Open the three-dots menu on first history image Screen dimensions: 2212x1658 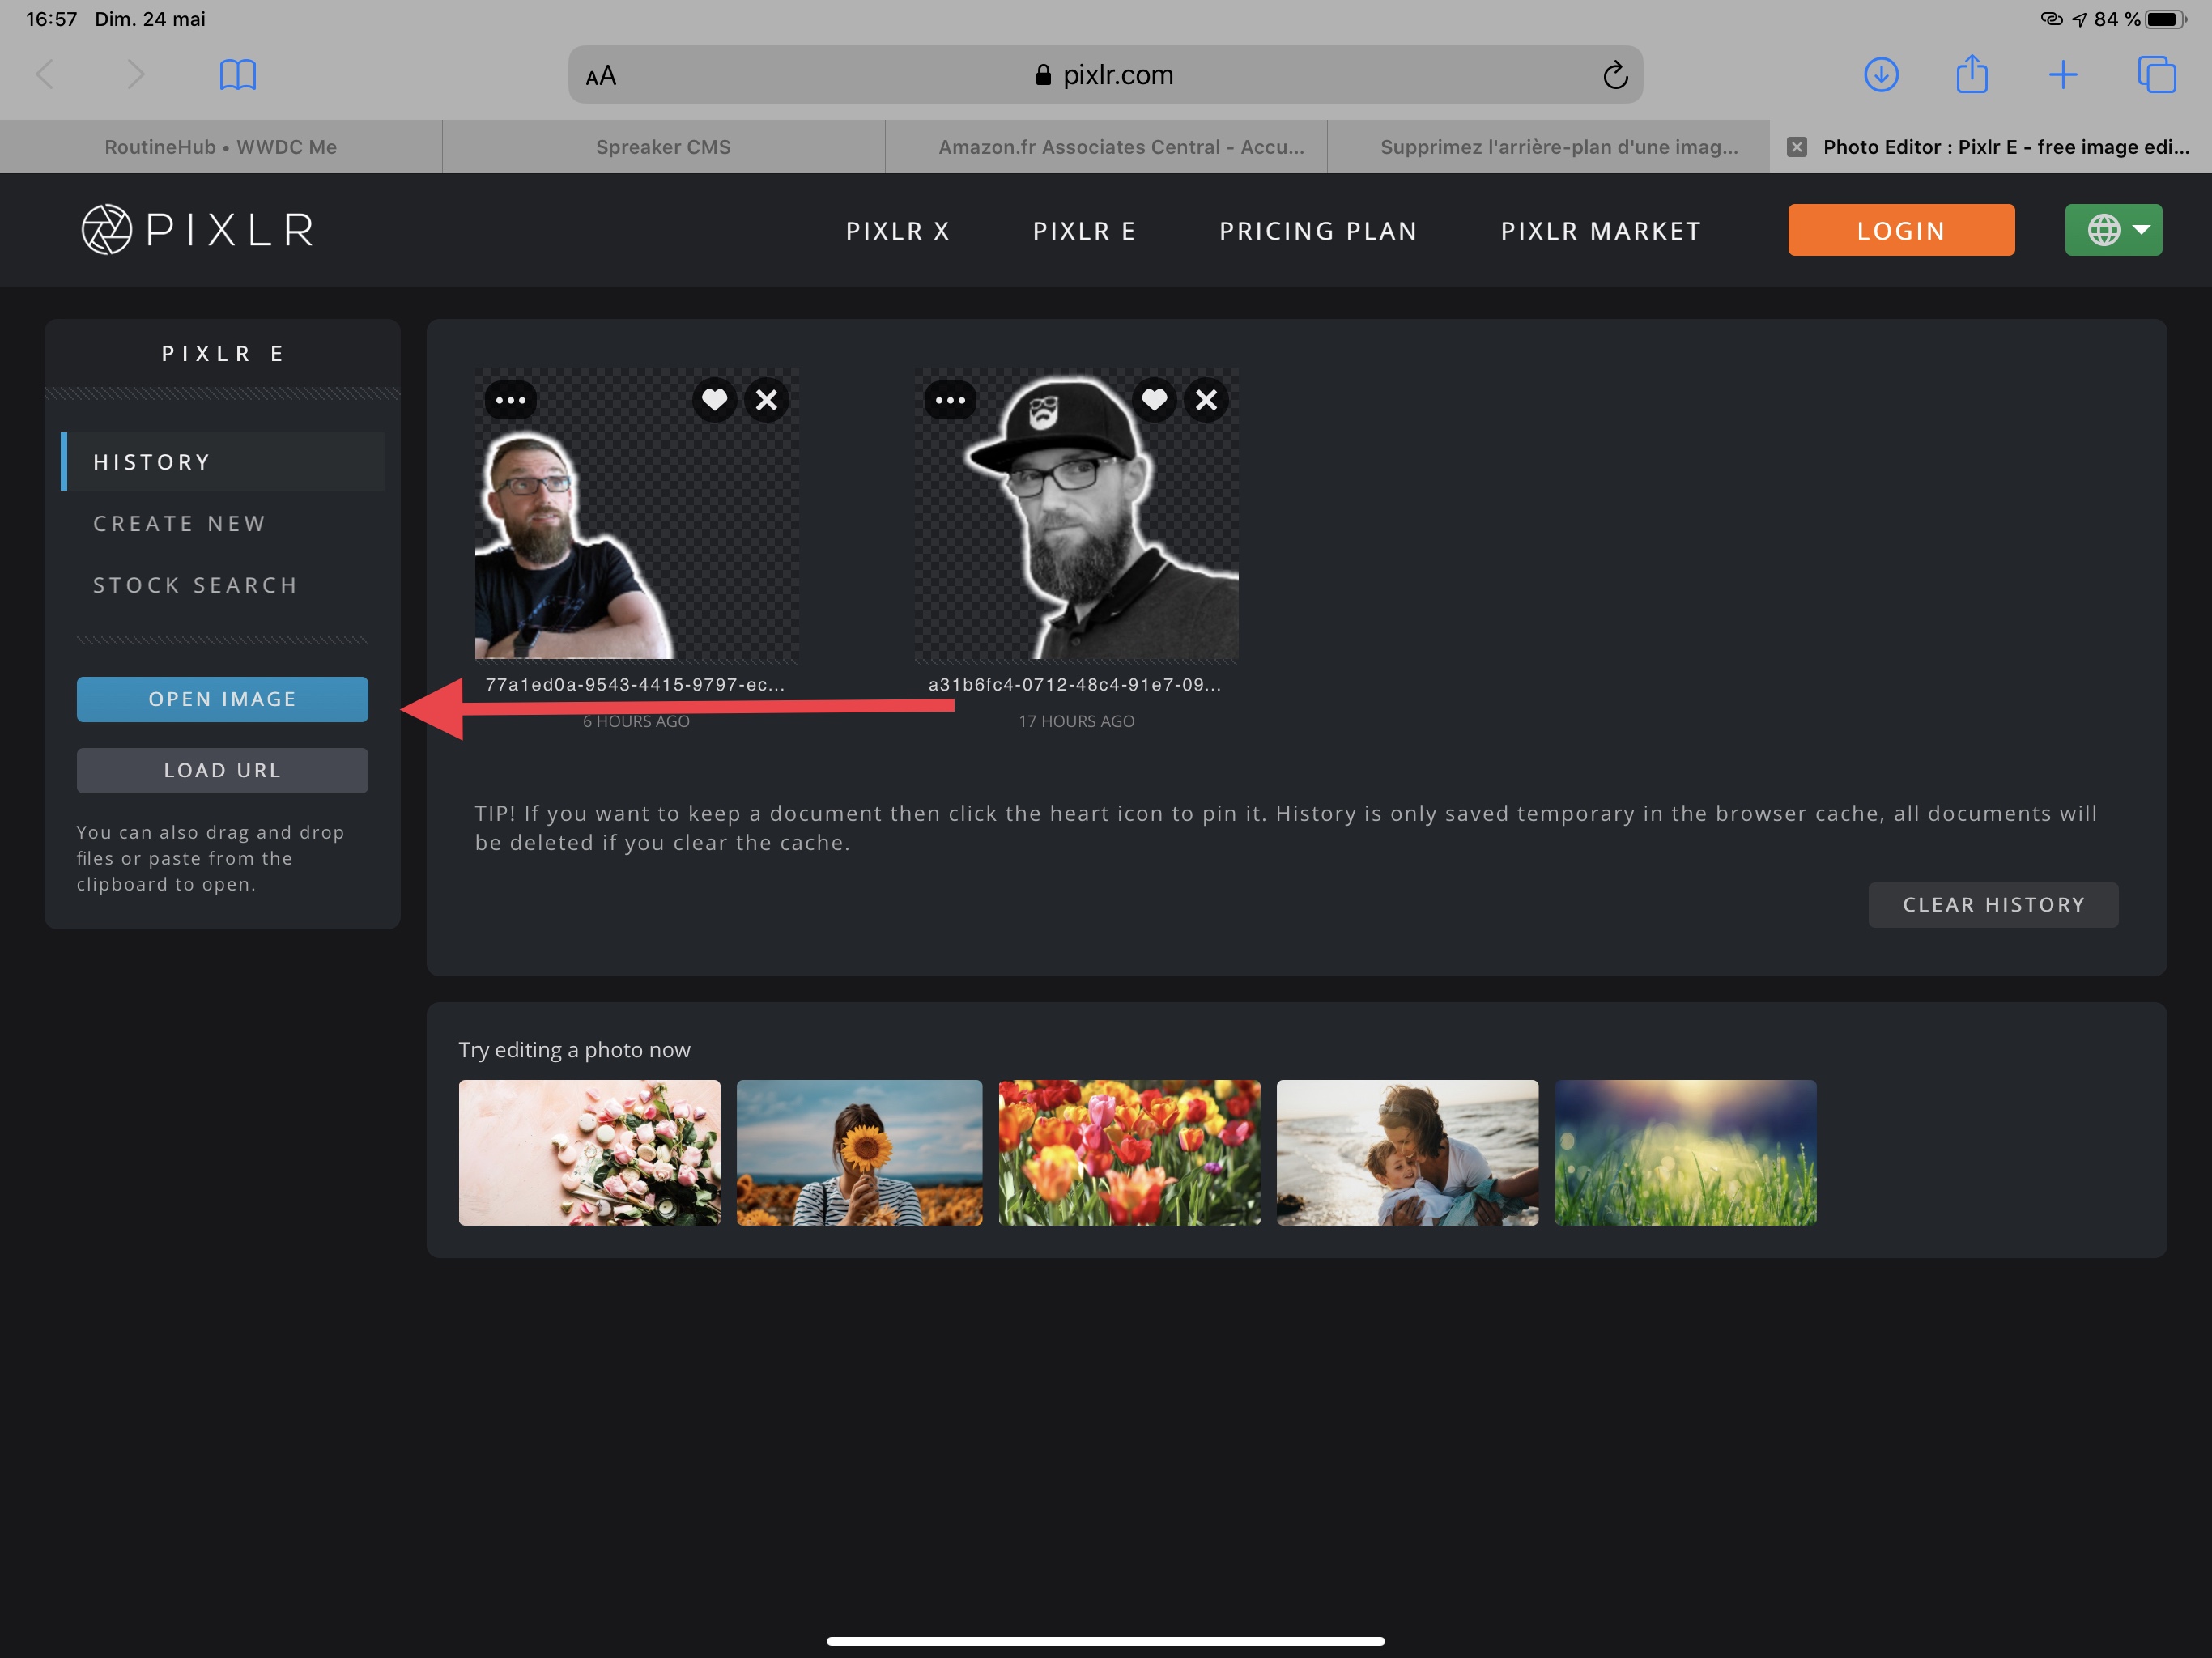[x=510, y=400]
